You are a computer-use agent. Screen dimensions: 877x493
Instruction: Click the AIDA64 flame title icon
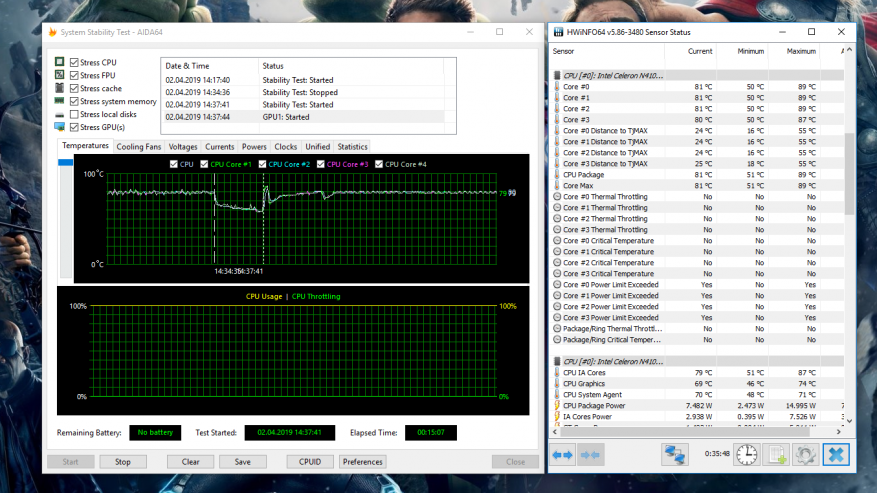point(53,32)
